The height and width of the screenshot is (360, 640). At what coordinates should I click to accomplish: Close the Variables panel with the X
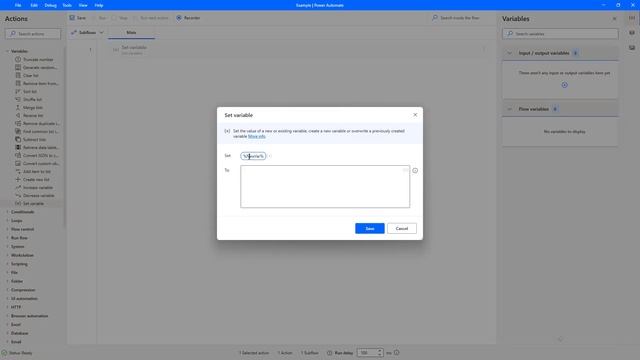614,19
